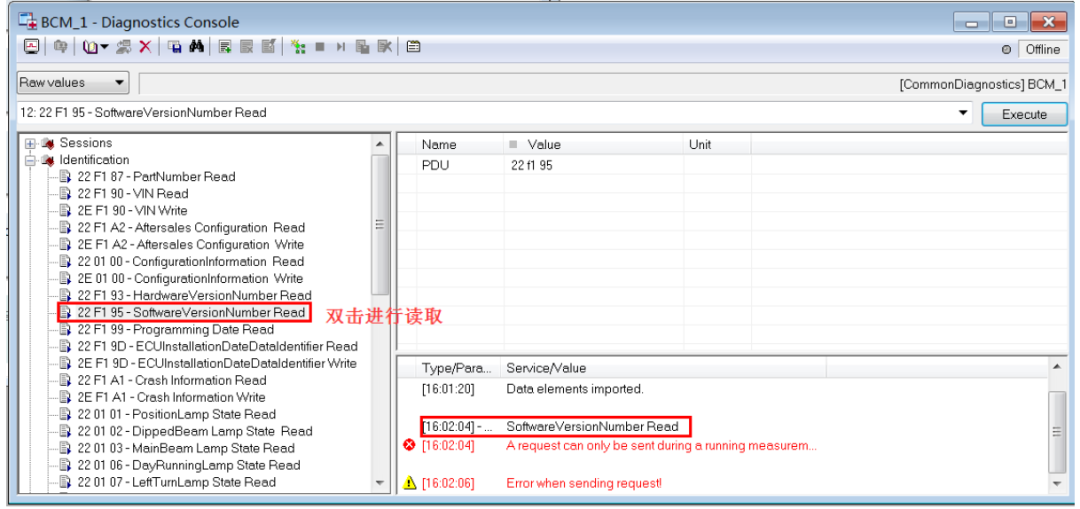The width and height of the screenshot is (1080, 509).
Task: Click the save disk toolbar icon
Action: click(175, 47)
